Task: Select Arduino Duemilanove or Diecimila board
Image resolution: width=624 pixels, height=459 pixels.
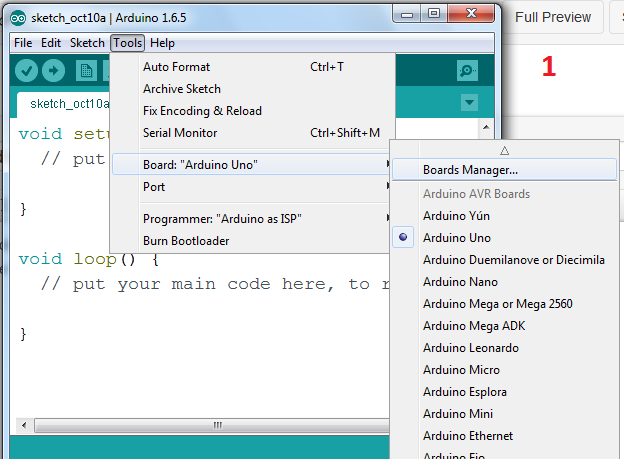Action: [504, 260]
